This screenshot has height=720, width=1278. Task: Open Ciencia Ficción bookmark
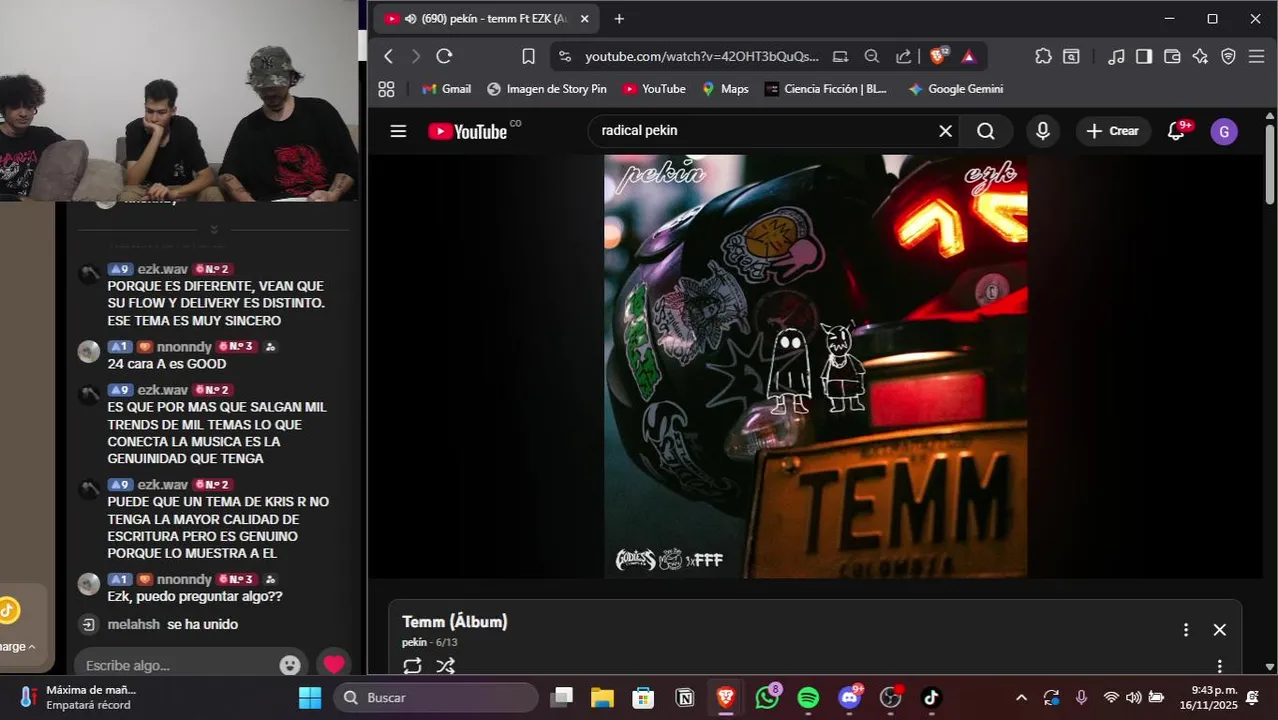pyautogui.click(x=826, y=89)
